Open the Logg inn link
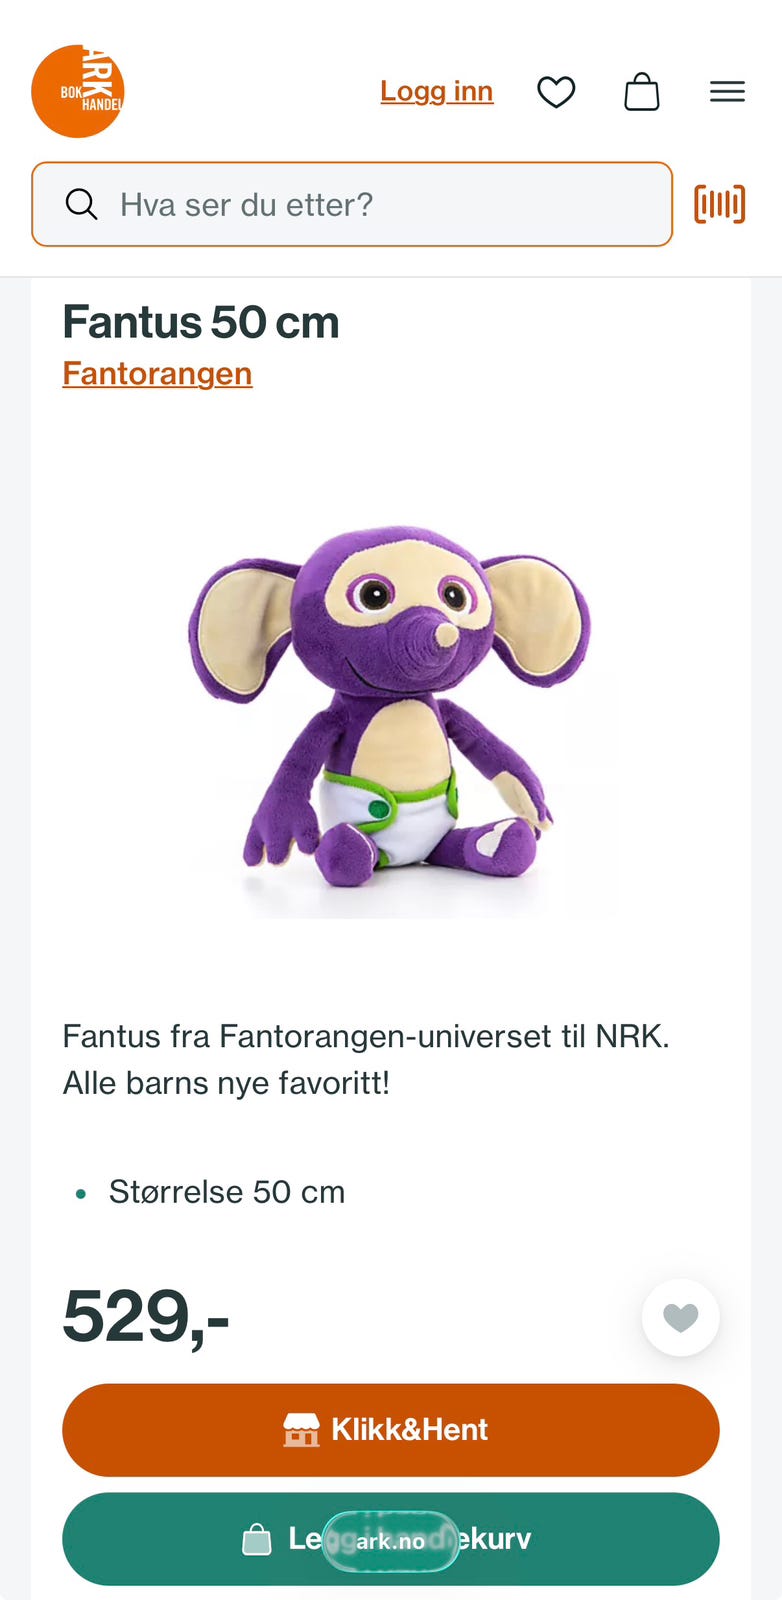The height and width of the screenshot is (1600, 782). pyautogui.click(x=437, y=91)
